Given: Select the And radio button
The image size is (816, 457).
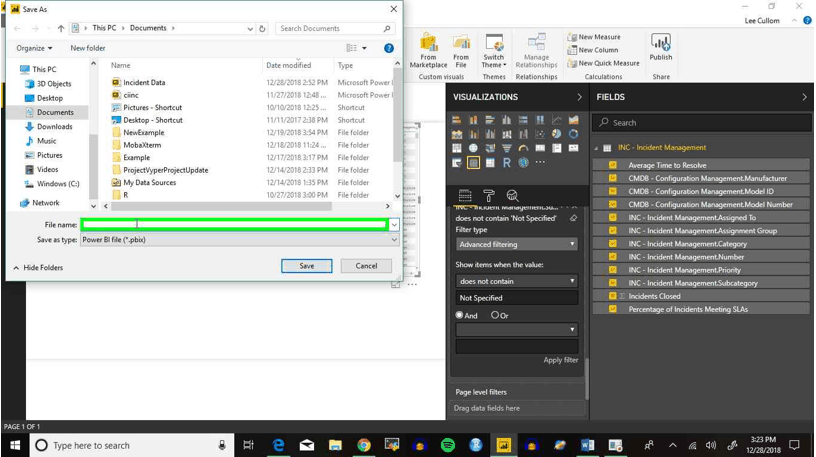Looking at the screenshot, I should coord(459,315).
